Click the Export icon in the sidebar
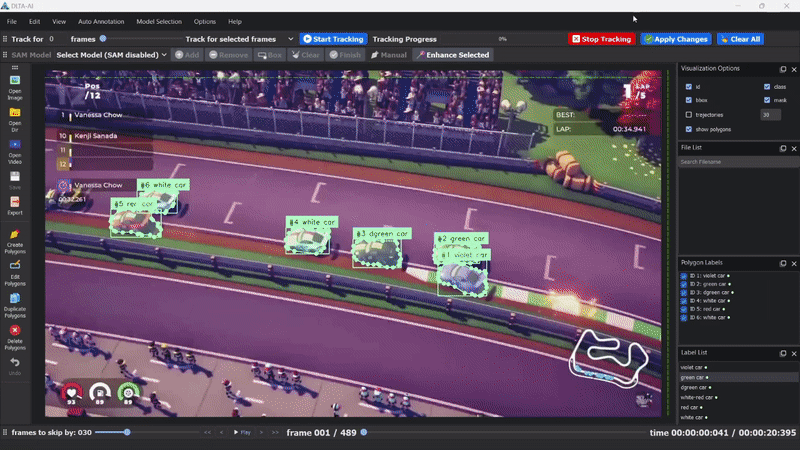800x450 pixels. pos(15,202)
